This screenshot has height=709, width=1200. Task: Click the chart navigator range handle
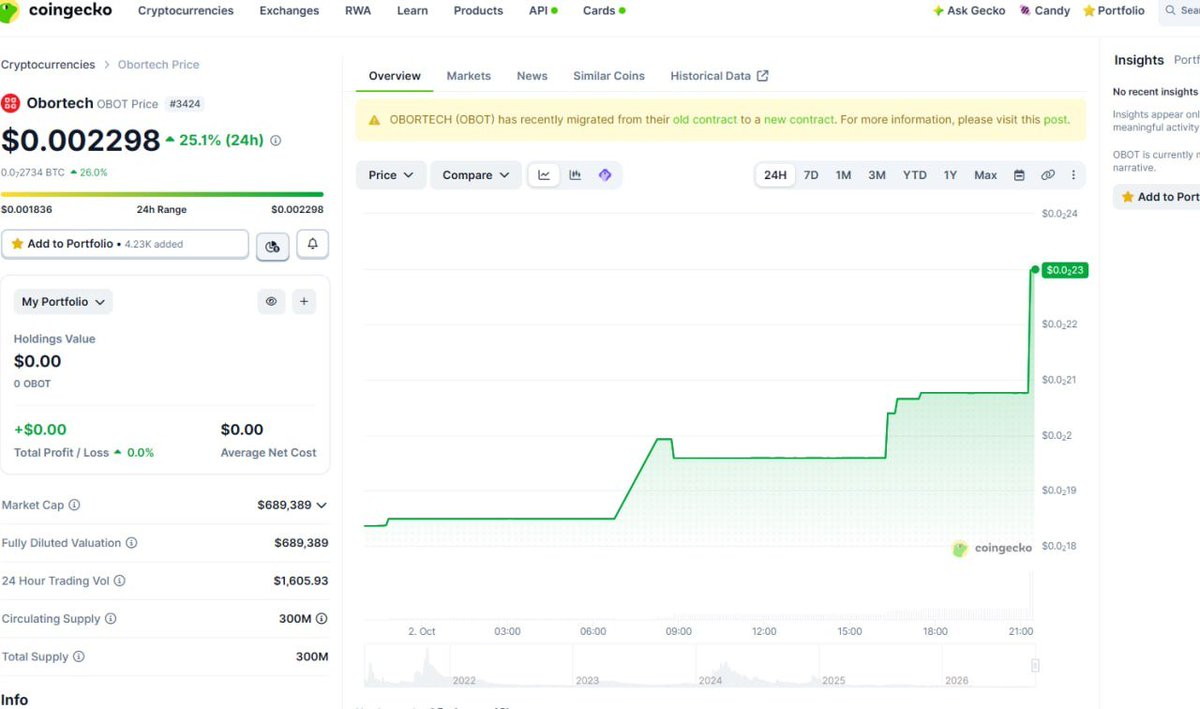pyautogui.click(x=1035, y=665)
